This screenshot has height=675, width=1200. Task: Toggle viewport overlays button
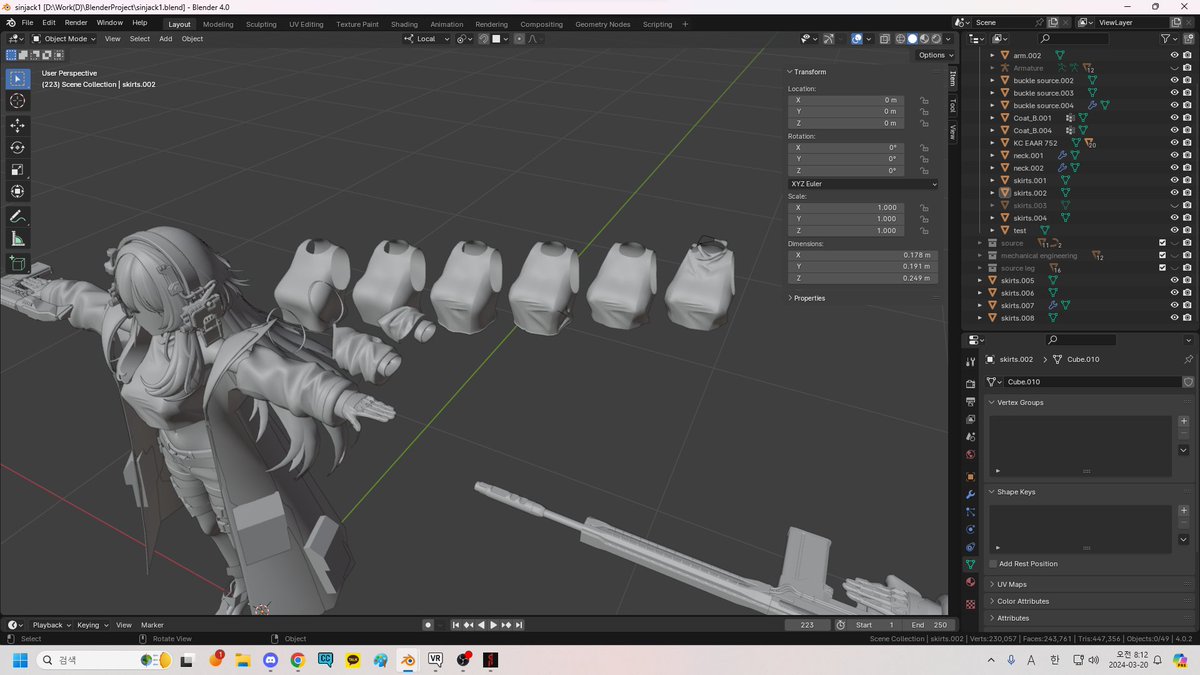[857, 39]
